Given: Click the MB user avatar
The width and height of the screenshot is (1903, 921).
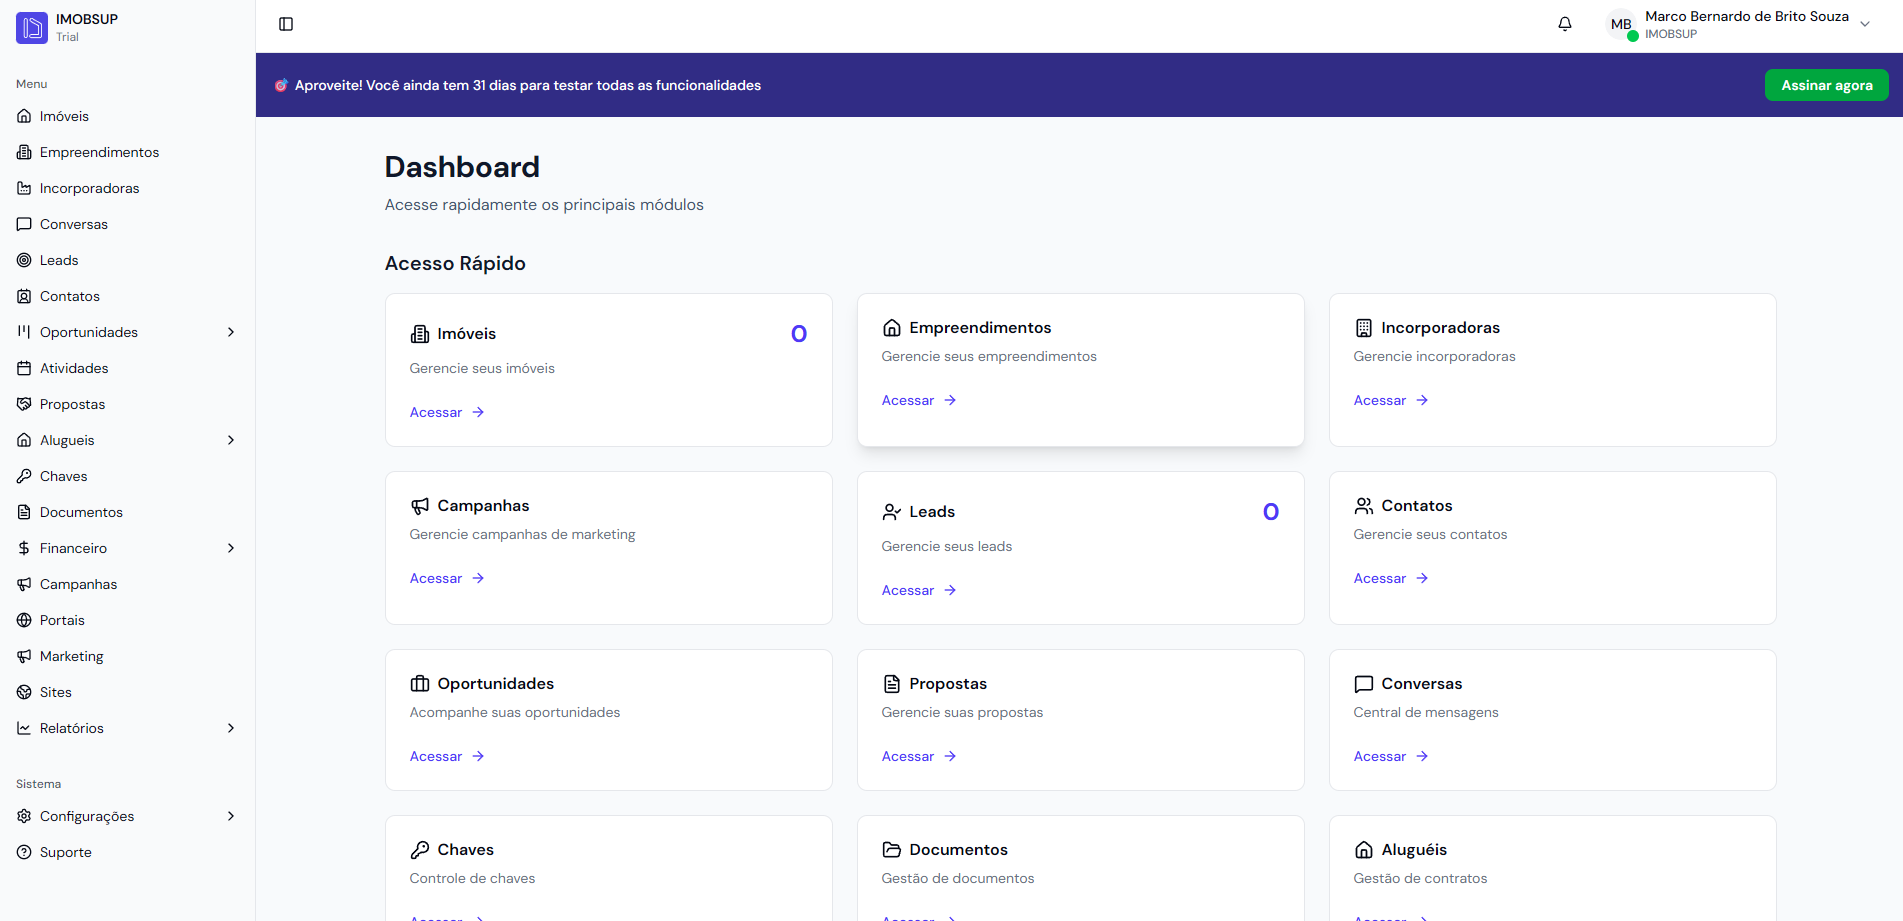Looking at the screenshot, I should (x=1621, y=25).
